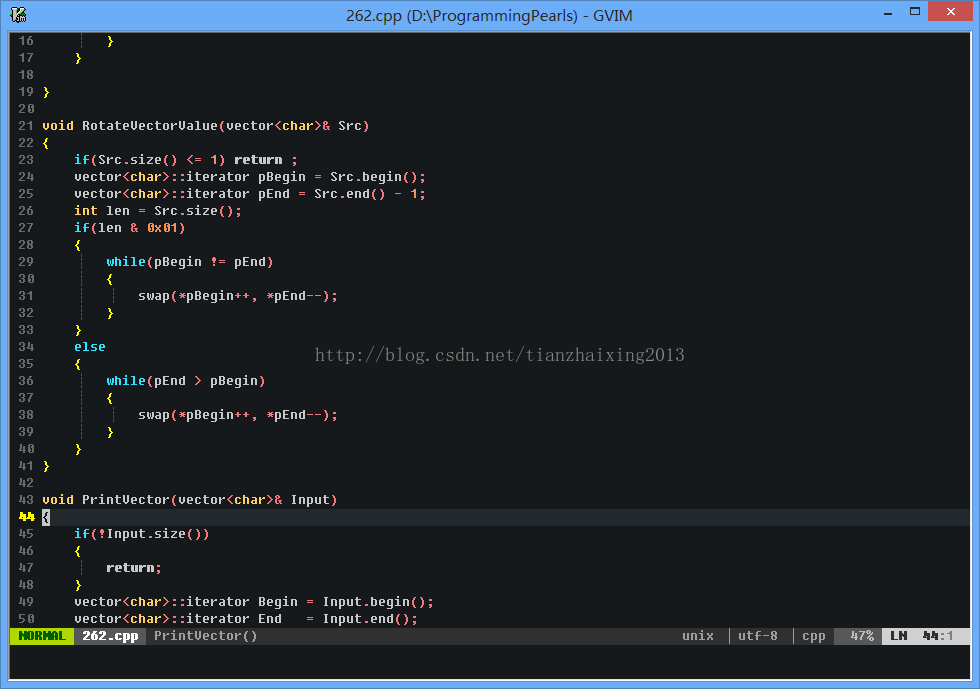Click the opening brace on line 44
This screenshot has width=980, height=689.
tap(46, 517)
